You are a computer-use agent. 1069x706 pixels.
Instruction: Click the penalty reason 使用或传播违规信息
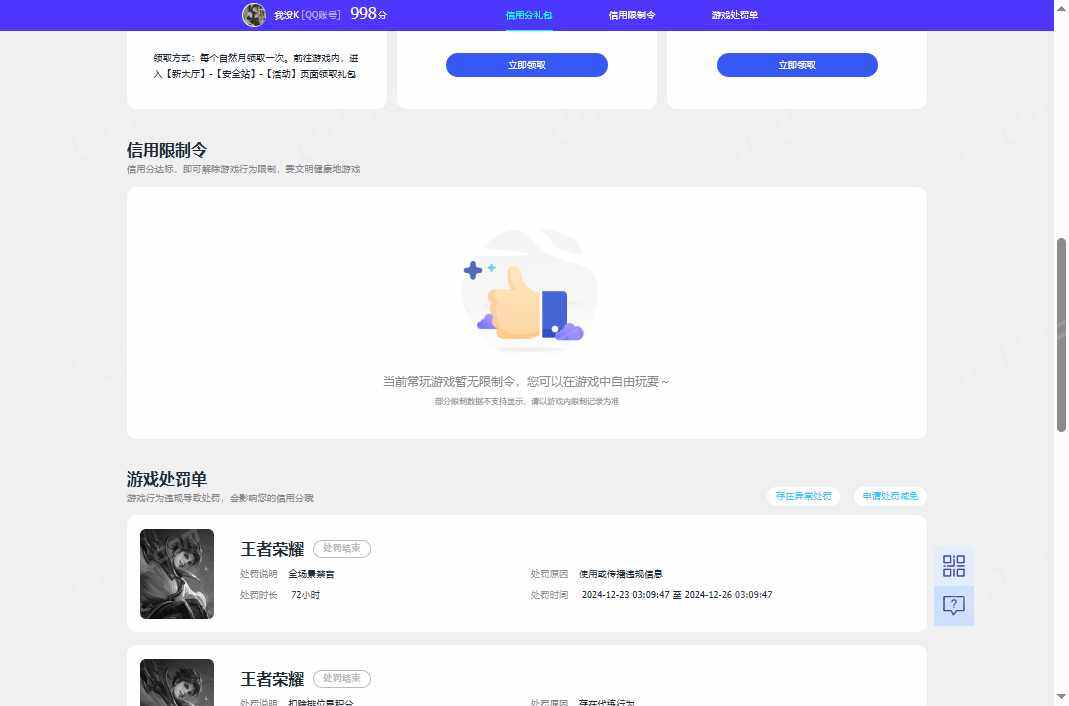pos(620,574)
